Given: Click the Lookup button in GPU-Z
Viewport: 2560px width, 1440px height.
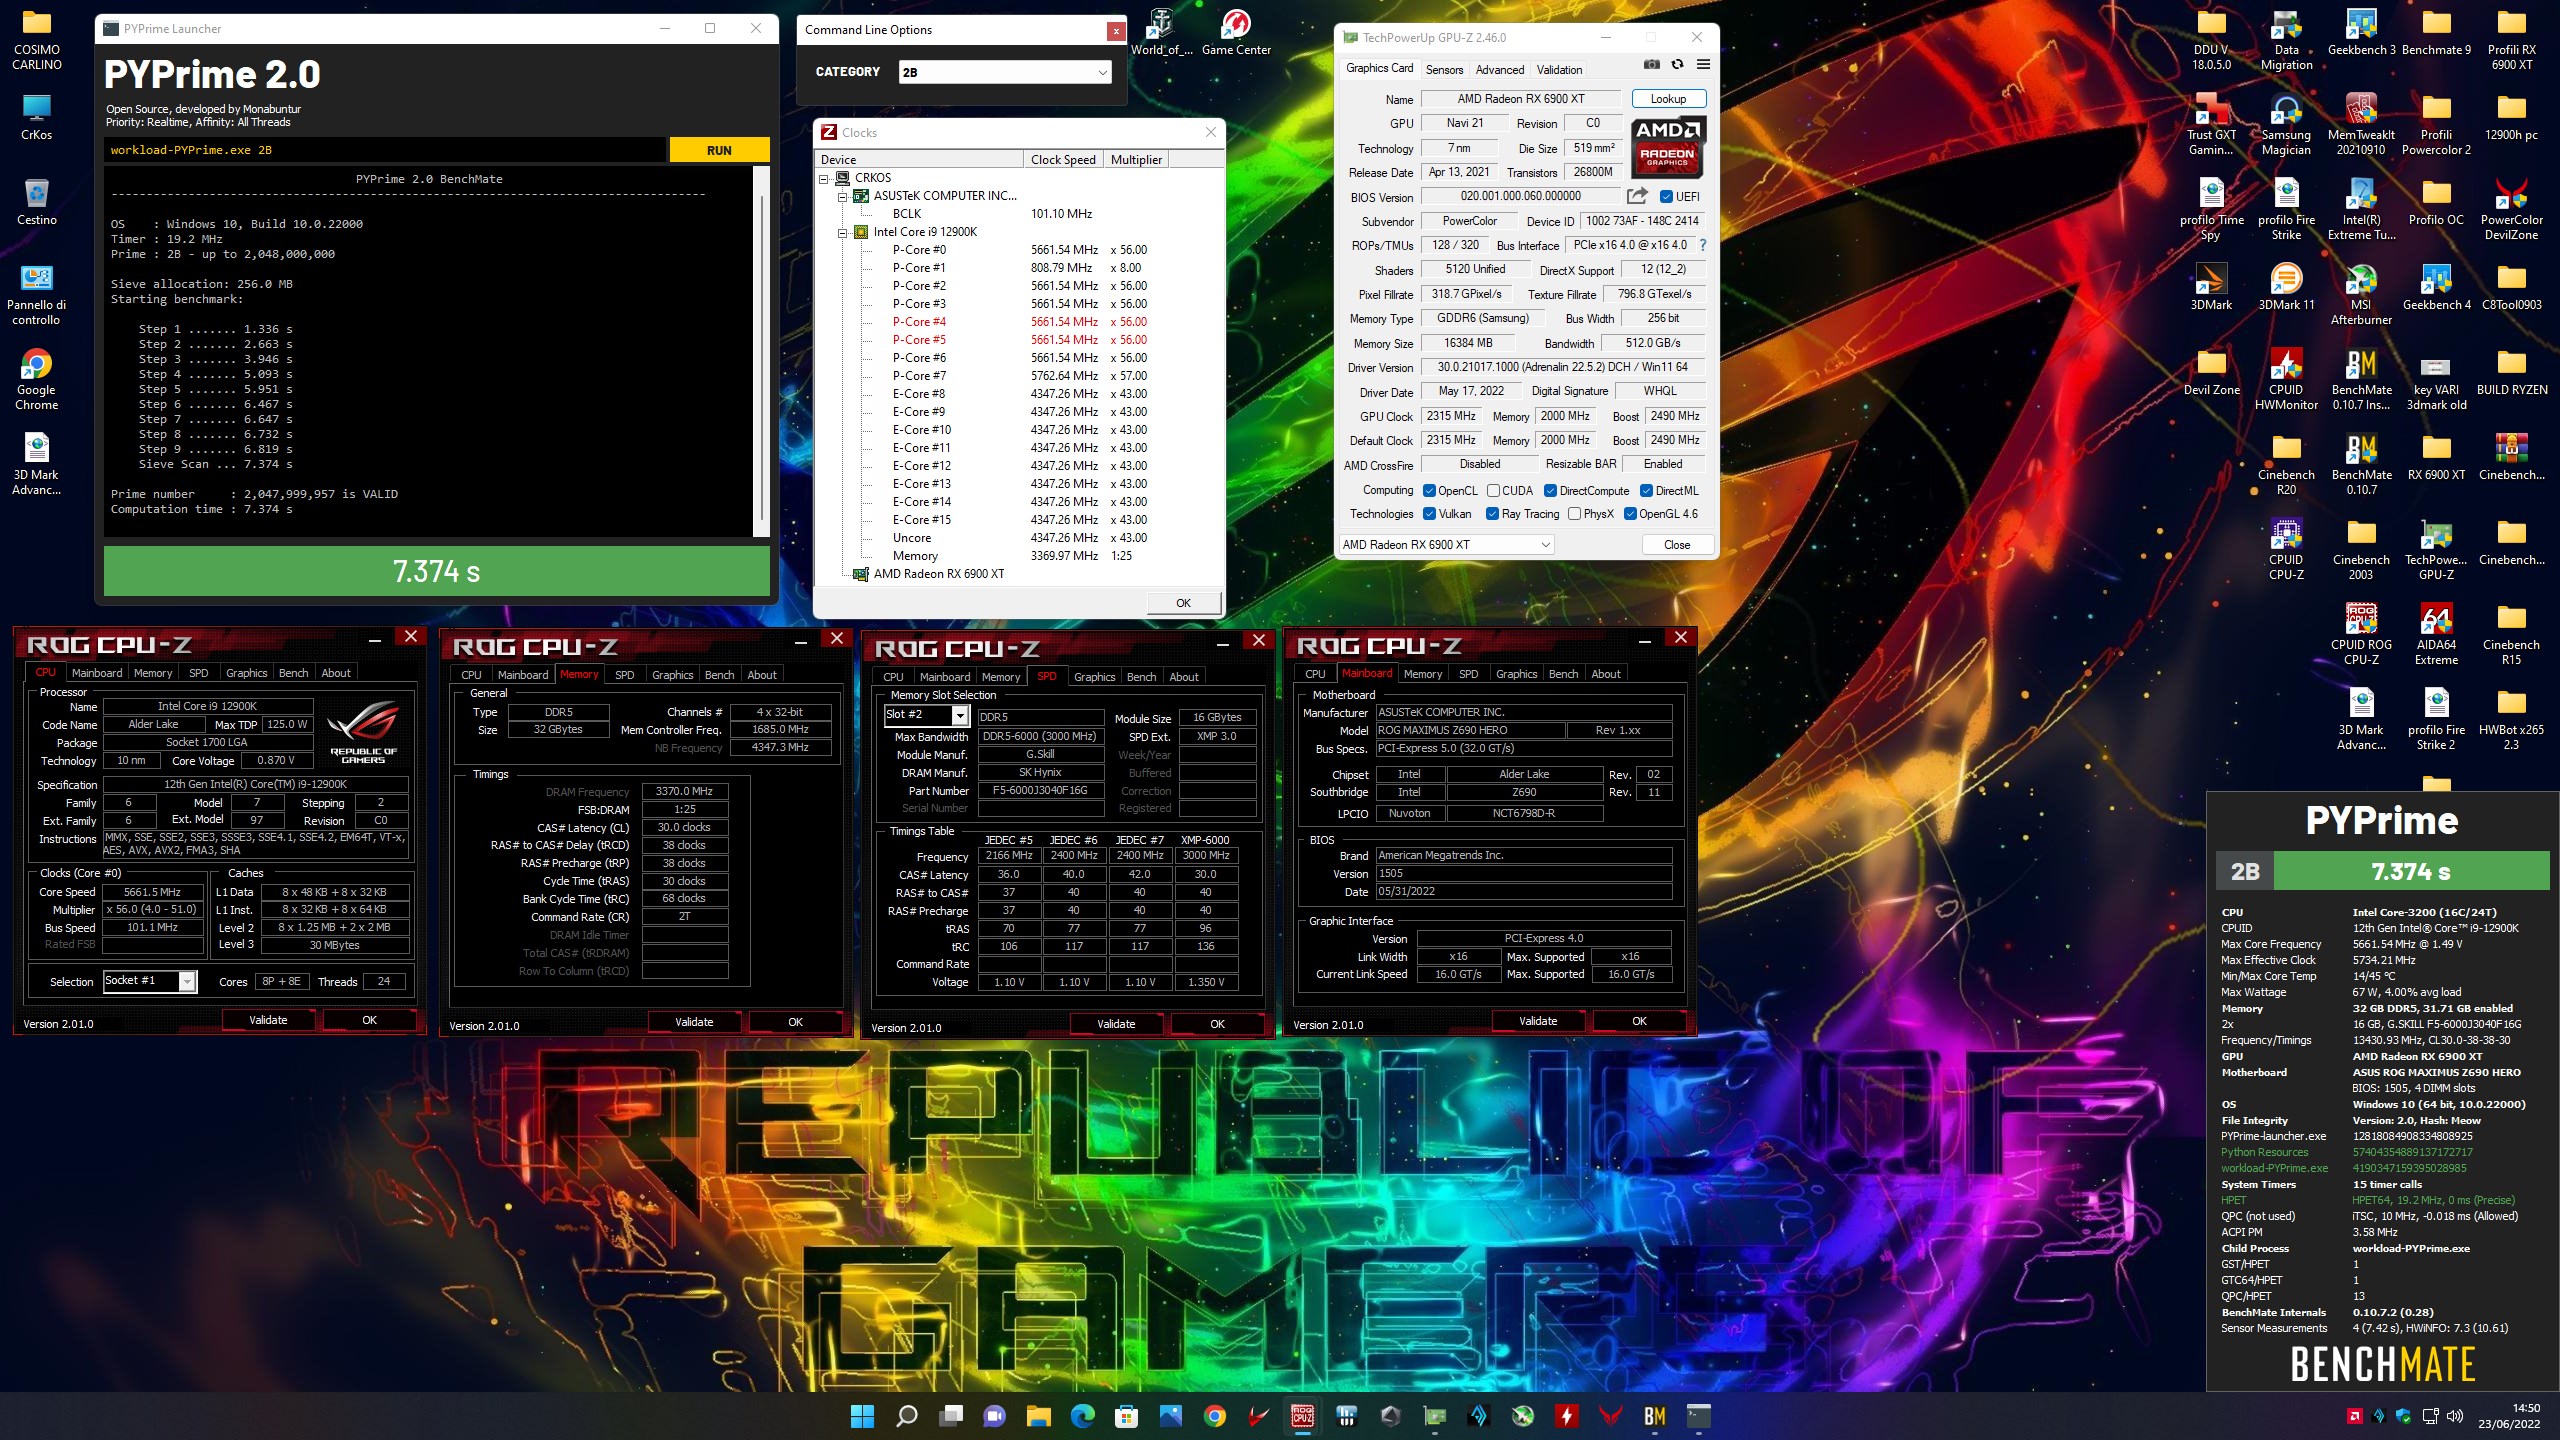Looking at the screenshot, I should tap(1668, 99).
